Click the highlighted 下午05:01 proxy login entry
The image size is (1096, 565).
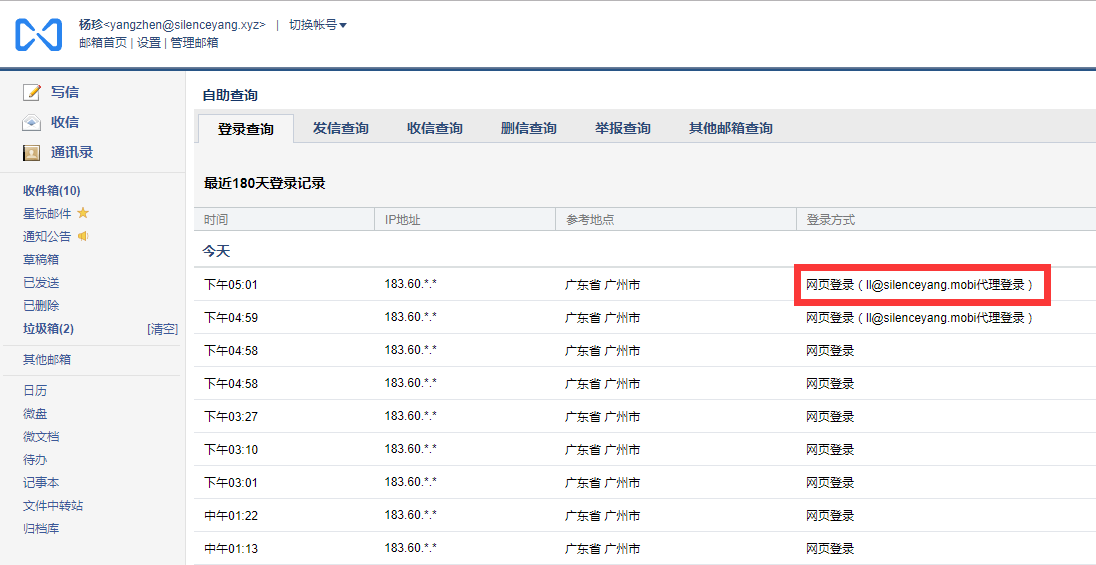(x=919, y=285)
